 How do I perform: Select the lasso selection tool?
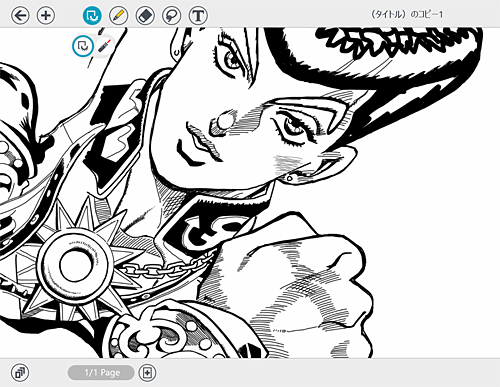tap(171, 15)
